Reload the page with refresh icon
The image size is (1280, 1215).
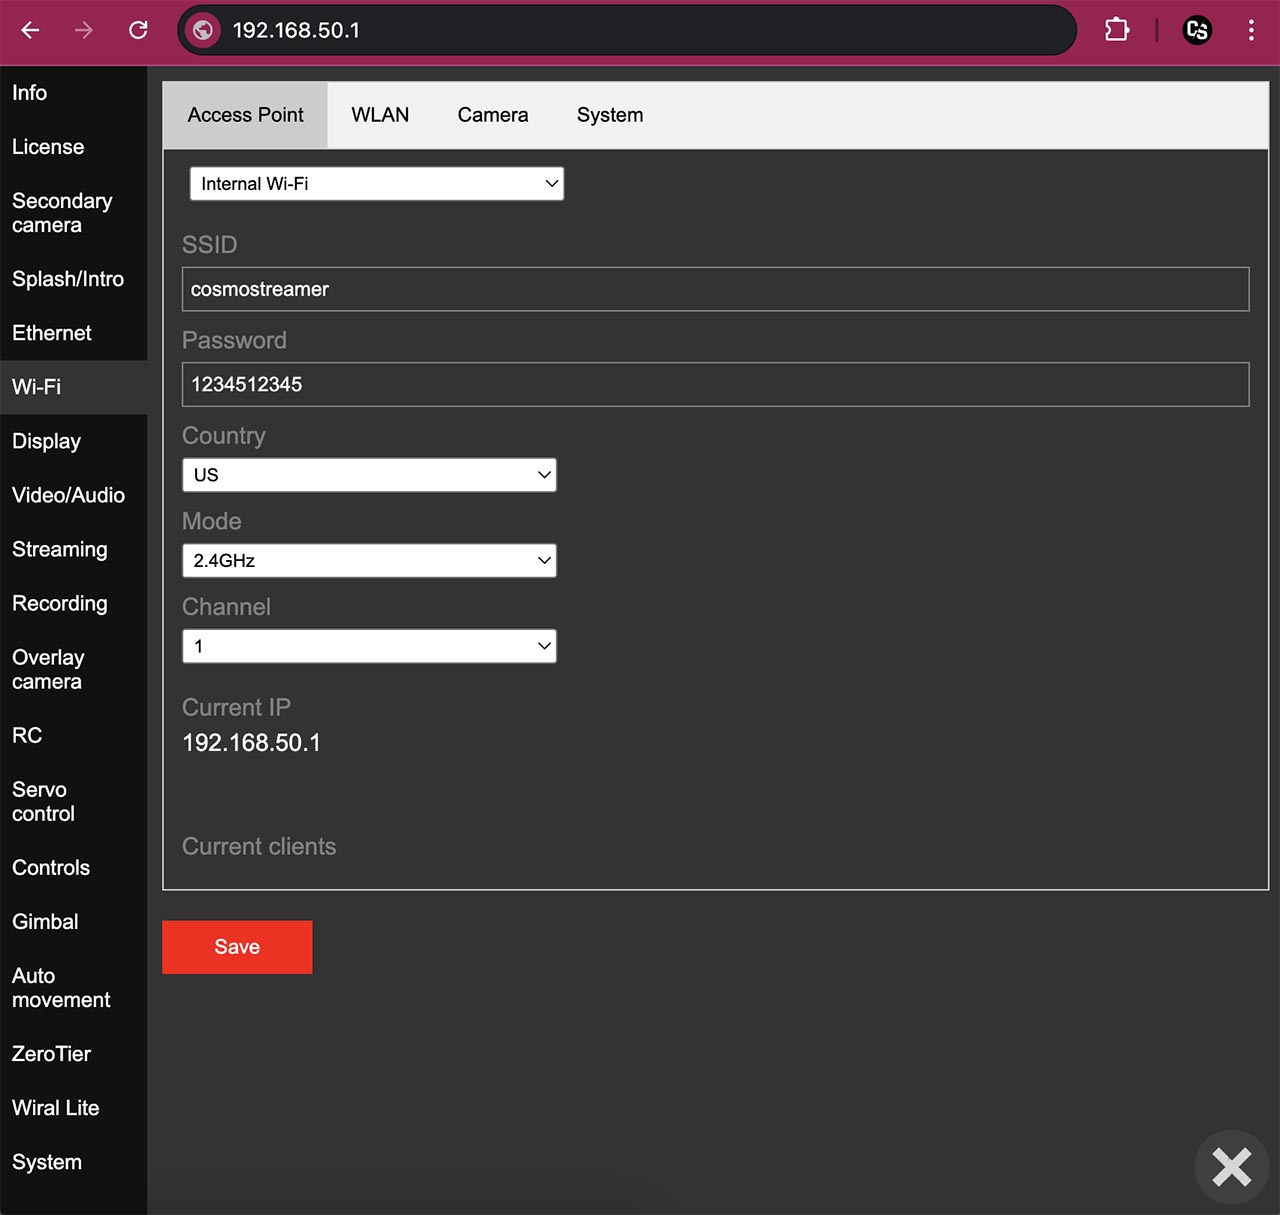pyautogui.click(x=138, y=30)
